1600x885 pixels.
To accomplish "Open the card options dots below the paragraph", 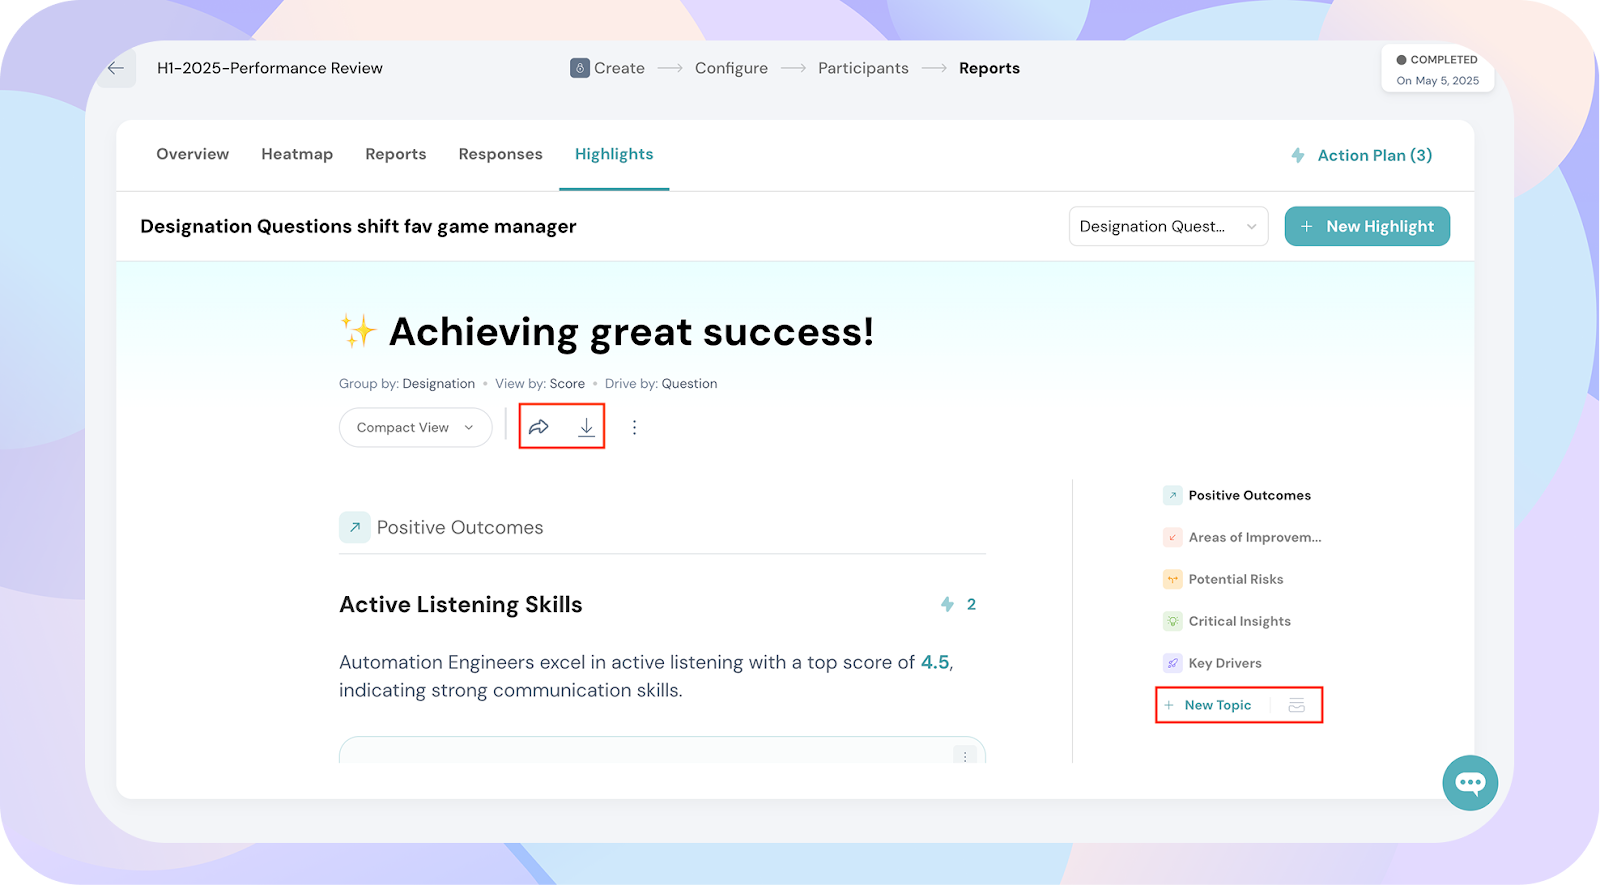I will [965, 756].
